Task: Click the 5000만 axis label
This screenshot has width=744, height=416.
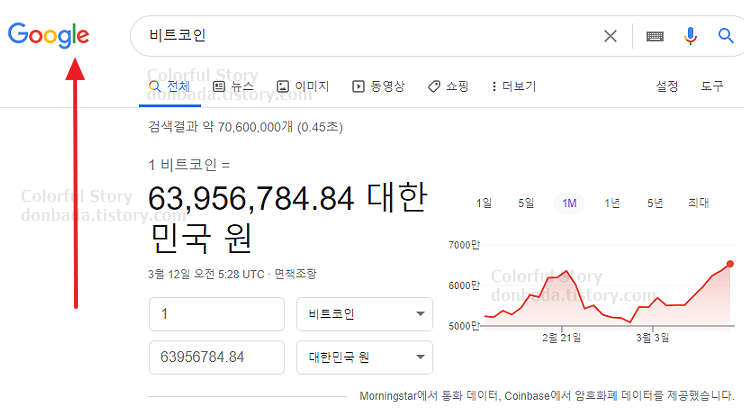Action: coord(464,326)
